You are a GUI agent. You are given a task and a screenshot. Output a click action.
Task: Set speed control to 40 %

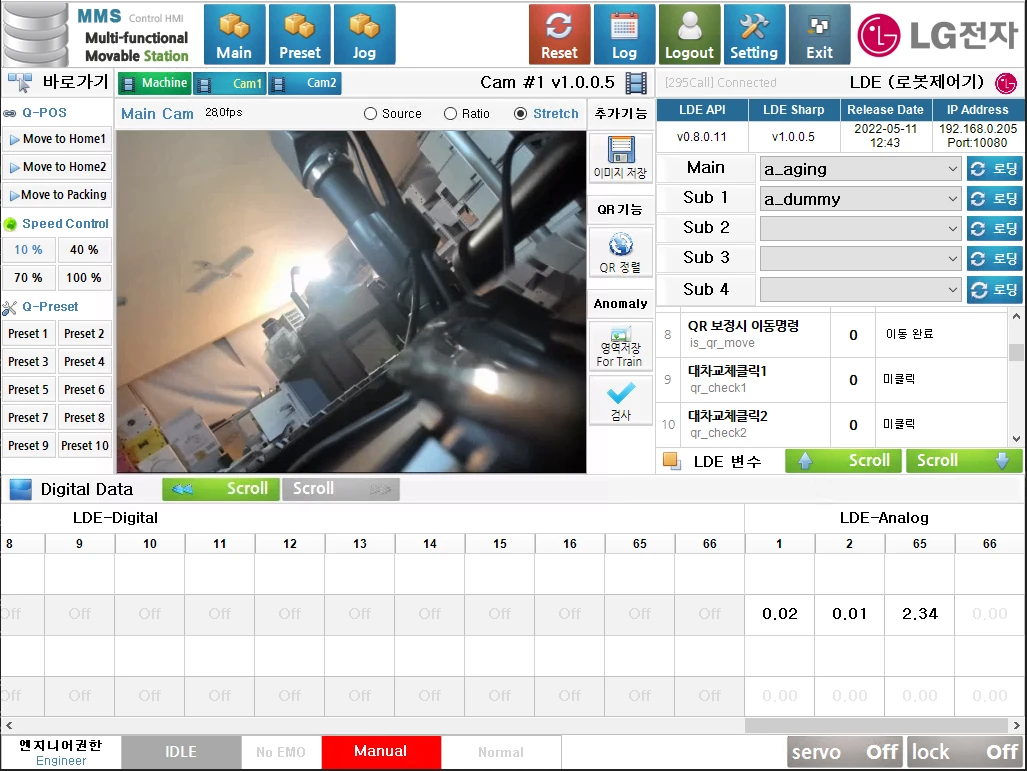click(x=84, y=250)
